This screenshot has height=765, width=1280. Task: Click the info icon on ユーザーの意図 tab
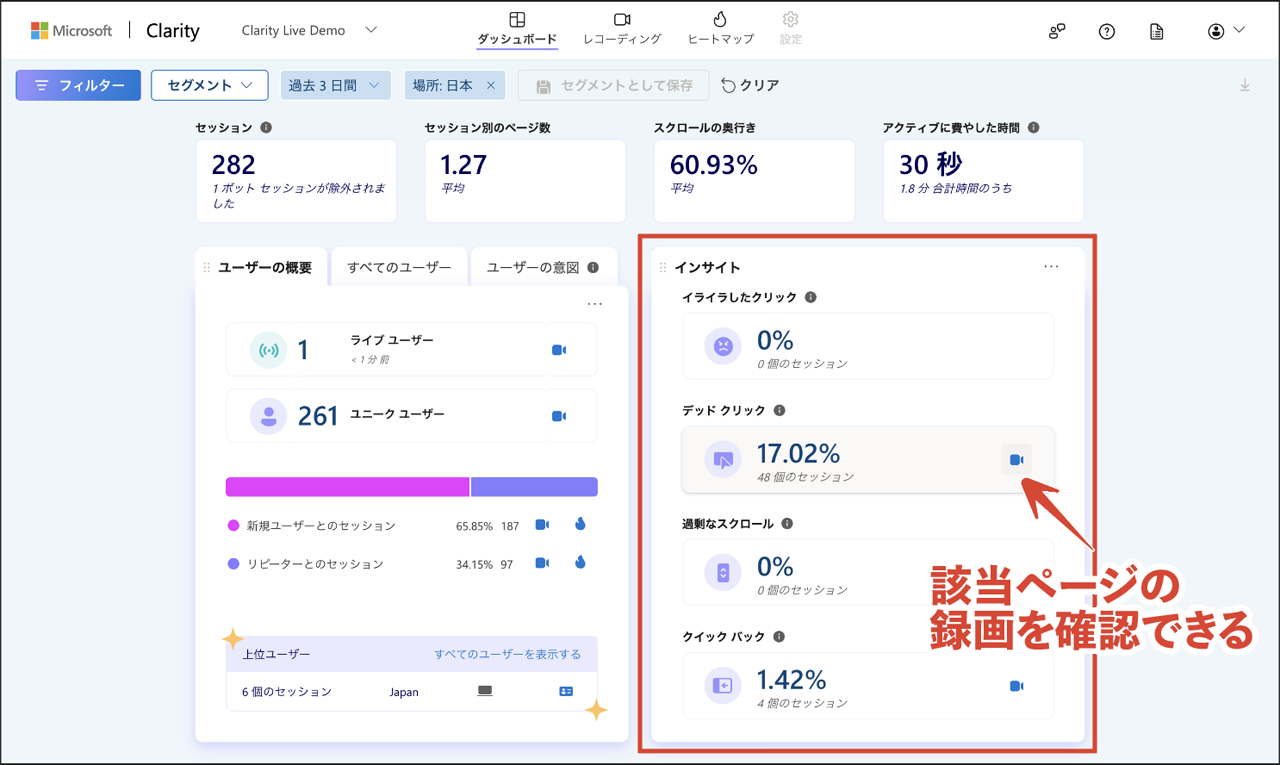[x=593, y=267]
